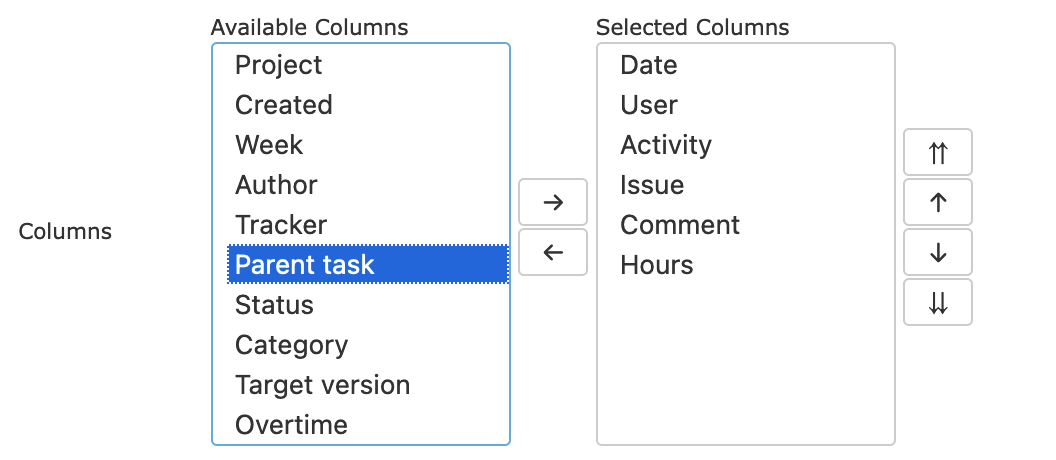Viewport: 1056px width, 460px height.
Task: Select Hours in Selected Columns
Action: (x=746, y=265)
